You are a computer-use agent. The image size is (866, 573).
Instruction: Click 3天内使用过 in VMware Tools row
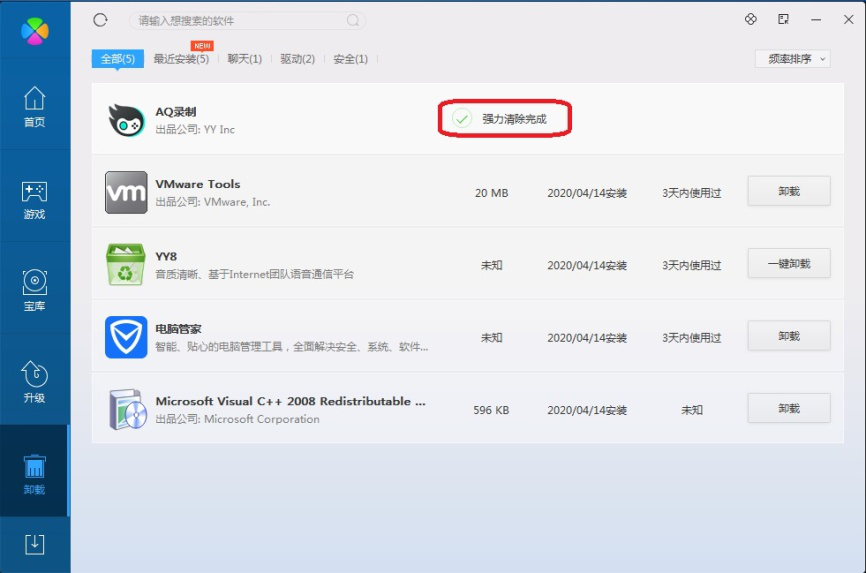(x=691, y=193)
